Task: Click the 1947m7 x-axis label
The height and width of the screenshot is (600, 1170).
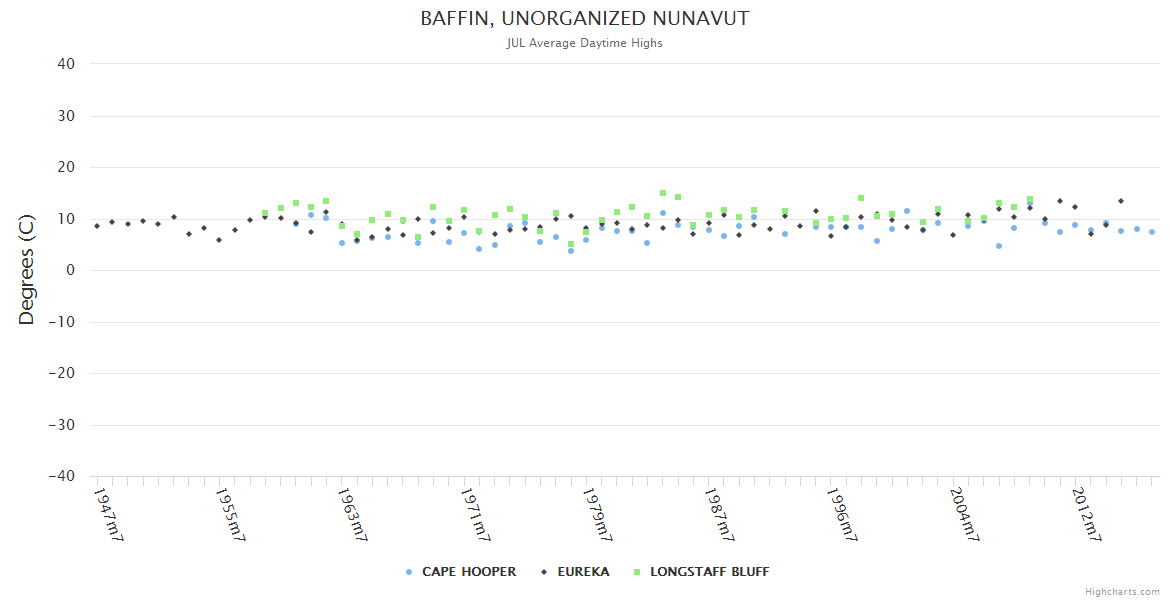Action: pos(108,514)
